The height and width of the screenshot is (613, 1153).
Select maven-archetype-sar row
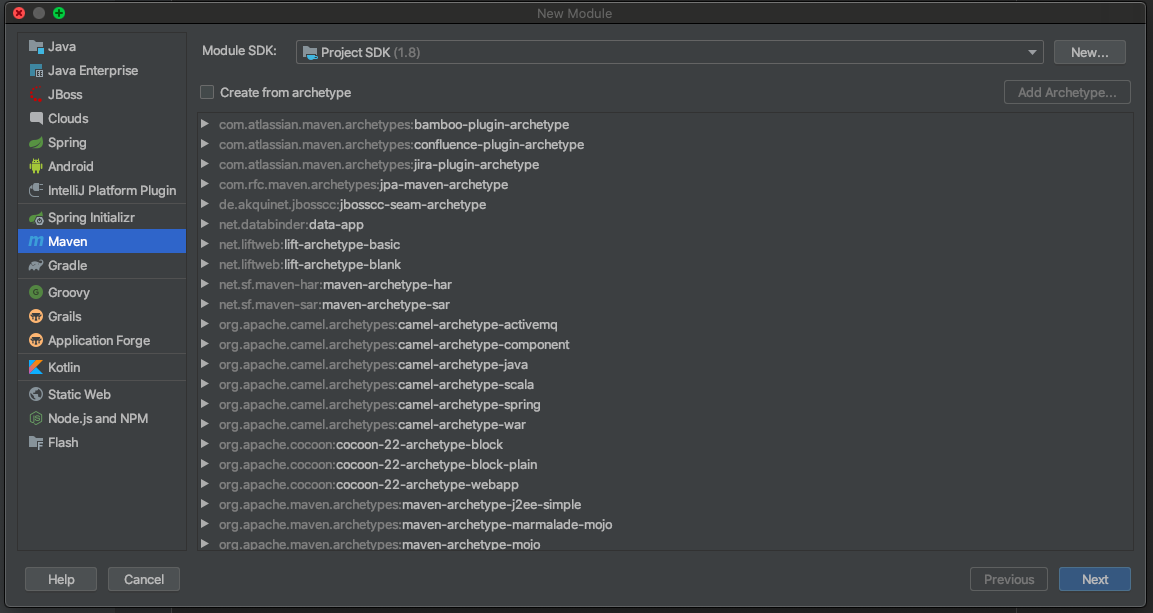pyautogui.click(x=665, y=304)
